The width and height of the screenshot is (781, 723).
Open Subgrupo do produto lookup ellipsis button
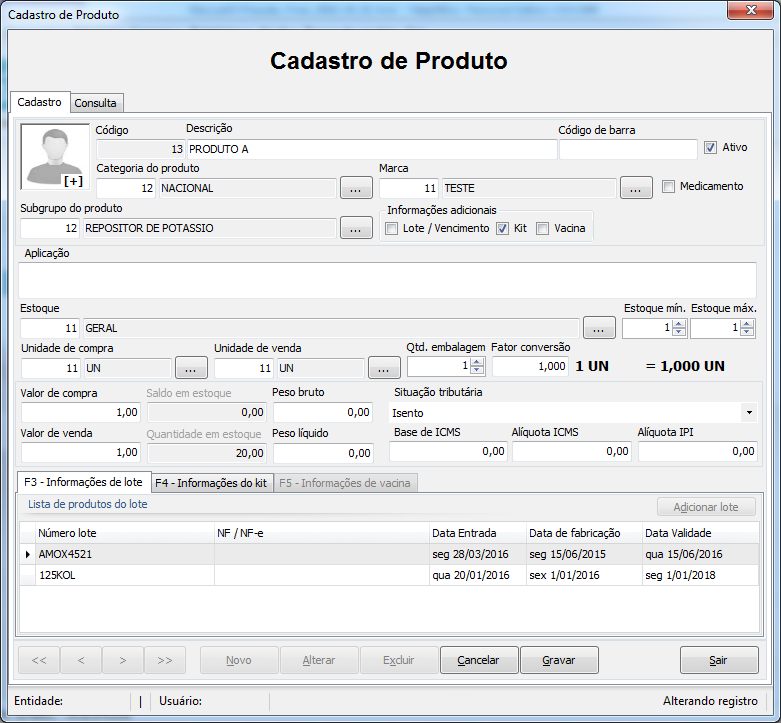tap(356, 228)
